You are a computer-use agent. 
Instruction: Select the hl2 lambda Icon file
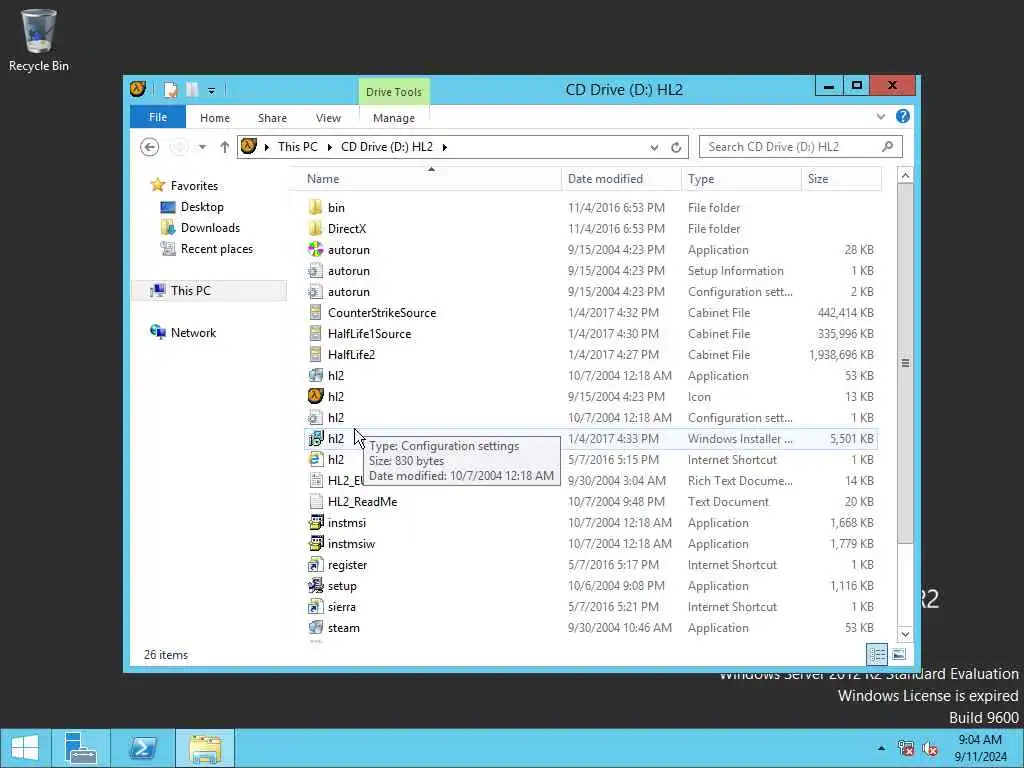(x=315, y=396)
